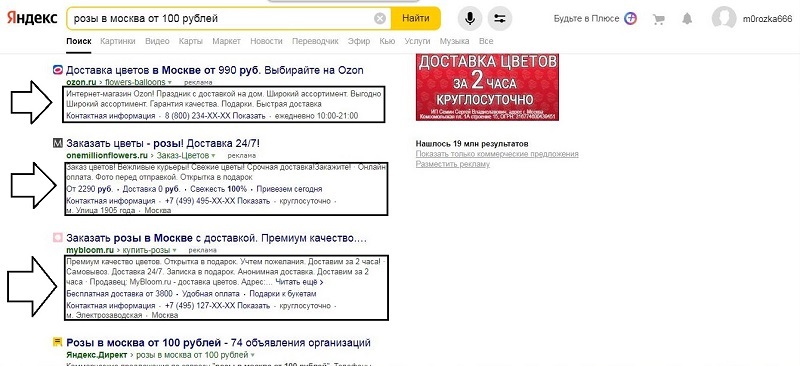Click the mybloom pink favicon icon
The image size is (800, 366).
58,237
